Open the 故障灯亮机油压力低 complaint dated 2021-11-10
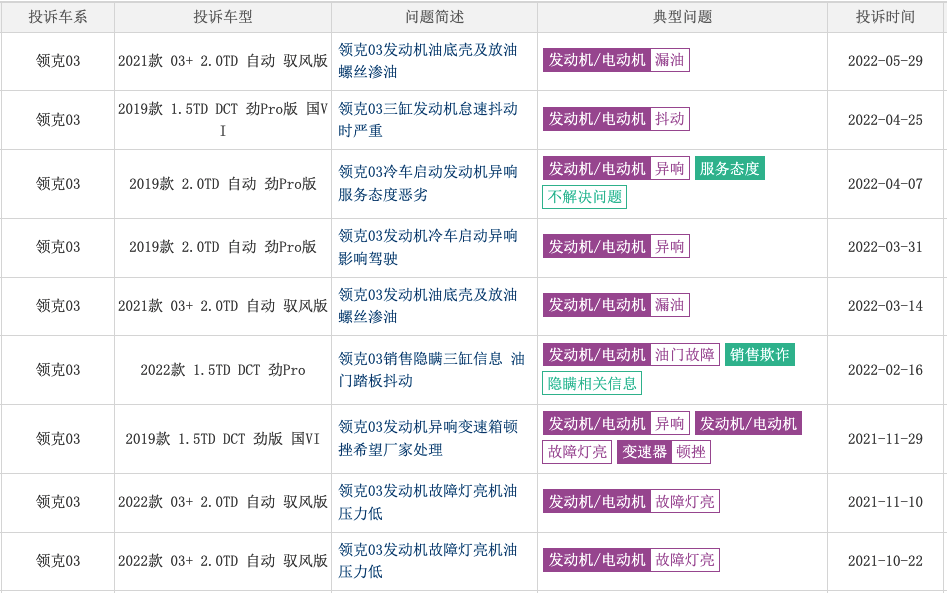 428,502
